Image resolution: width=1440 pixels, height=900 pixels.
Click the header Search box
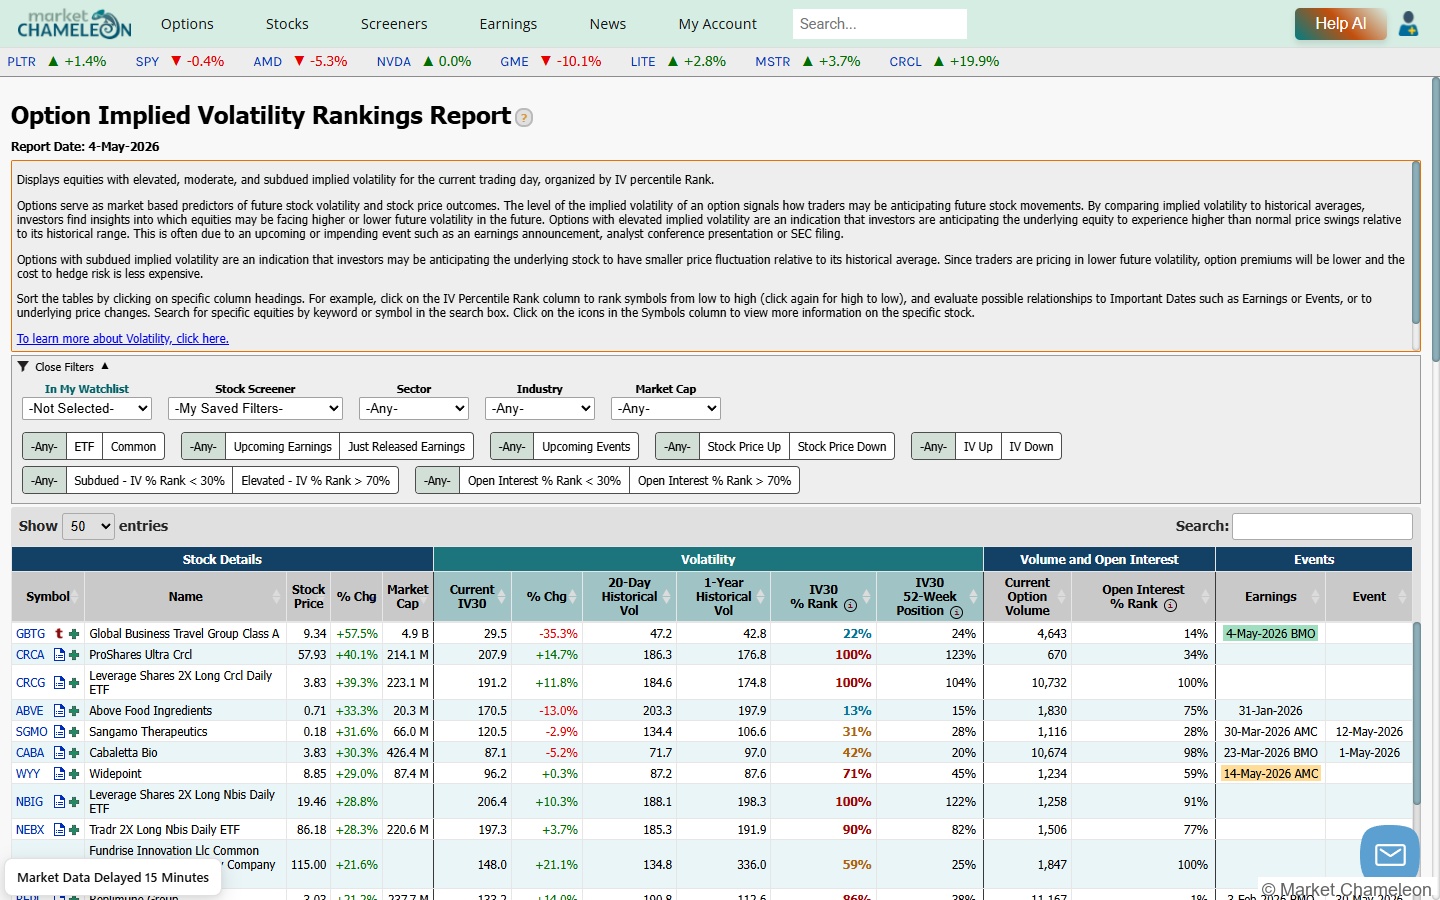[x=880, y=24]
